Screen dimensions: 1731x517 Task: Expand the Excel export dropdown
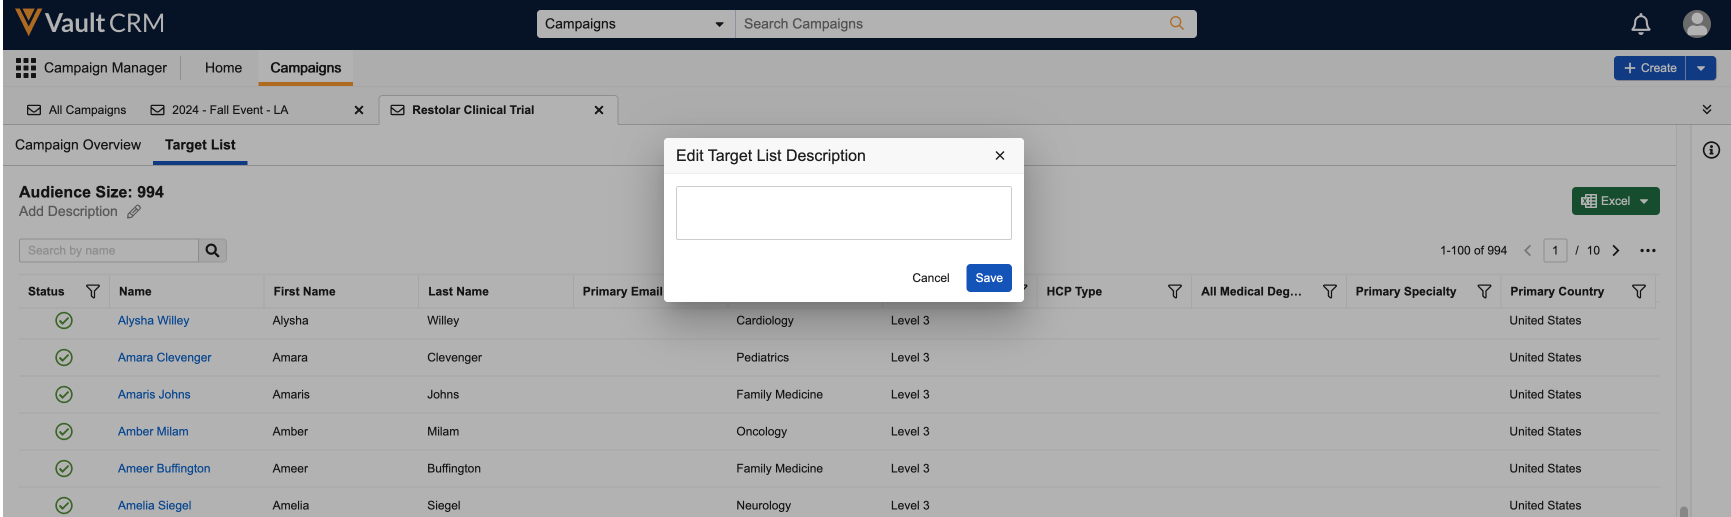pos(1644,201)
